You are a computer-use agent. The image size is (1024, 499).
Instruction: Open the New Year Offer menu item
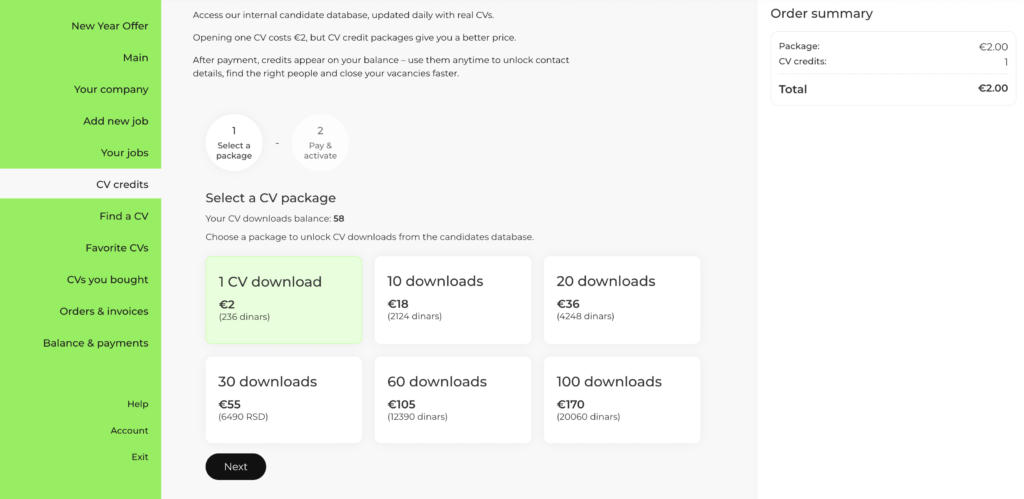(109, 26)
